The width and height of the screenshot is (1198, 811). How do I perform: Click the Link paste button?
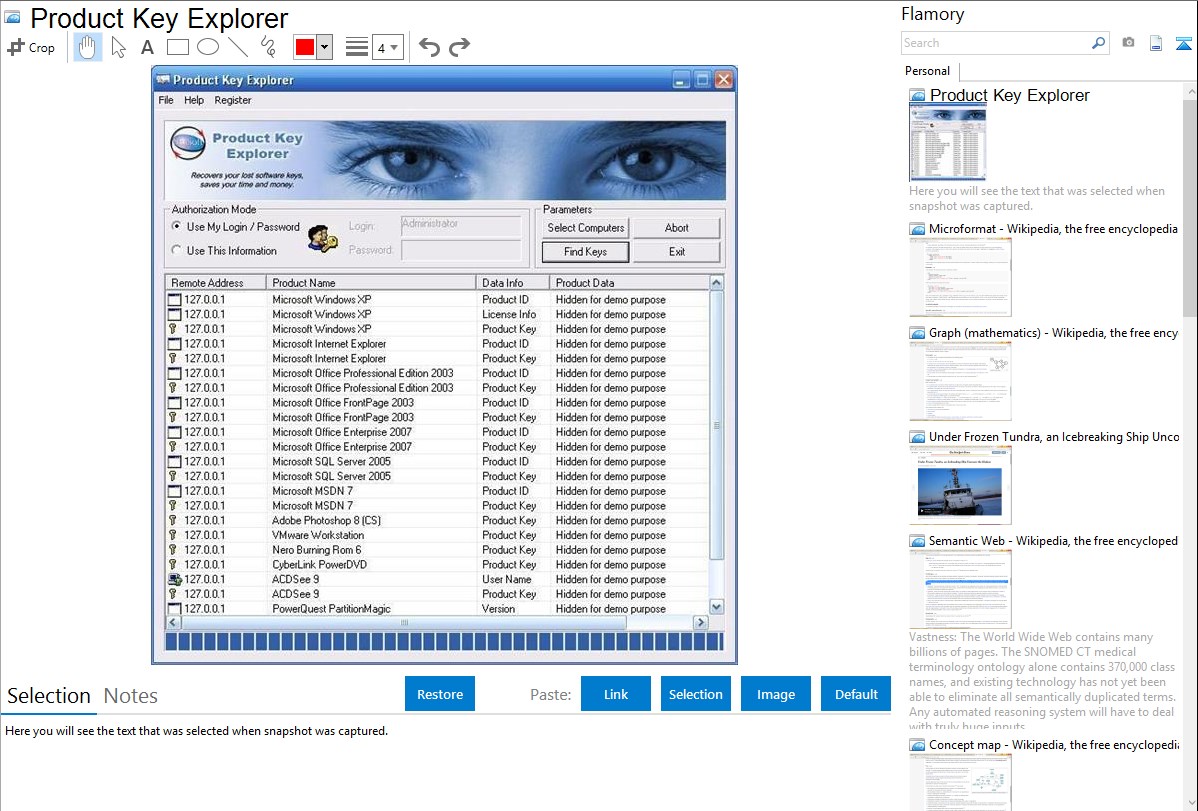point(616,694)
